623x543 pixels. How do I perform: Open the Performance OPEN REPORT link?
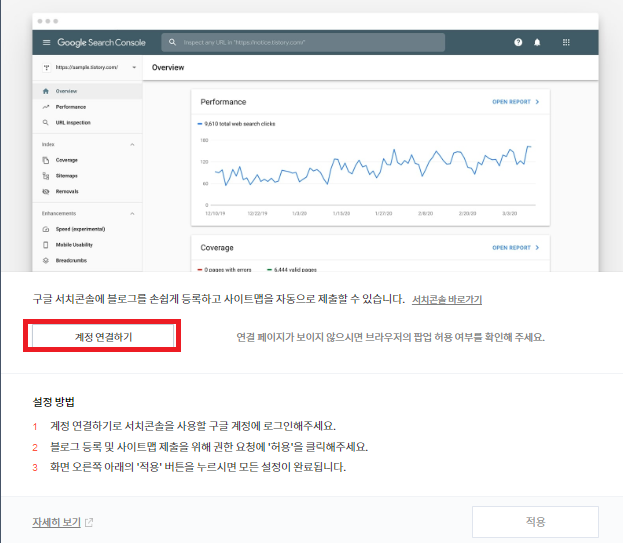click(x=511, y=102)
